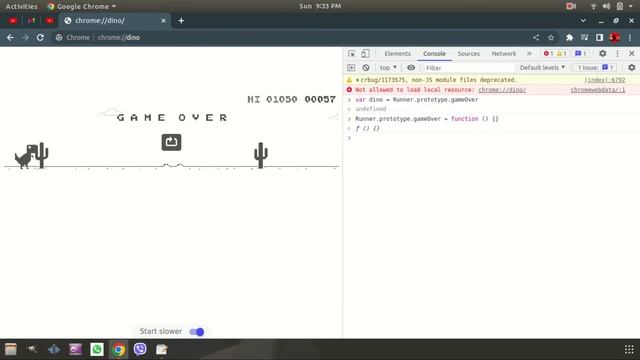Click the 1 Issue button

point(595,68)
